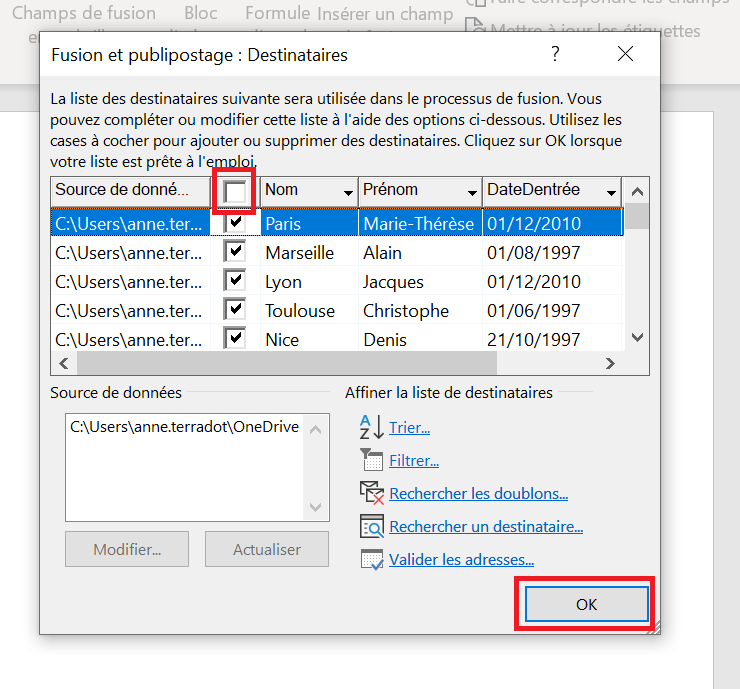The width and height of the screenshot is (740, 689).
Task: Click the Rechercher un destinataire icon
Action: click(x=371, y=526)
